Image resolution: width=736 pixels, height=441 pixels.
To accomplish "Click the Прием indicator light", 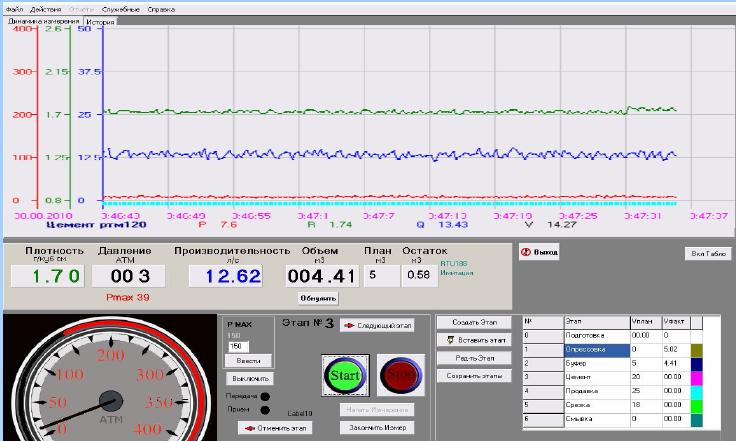I will (265, 410).
